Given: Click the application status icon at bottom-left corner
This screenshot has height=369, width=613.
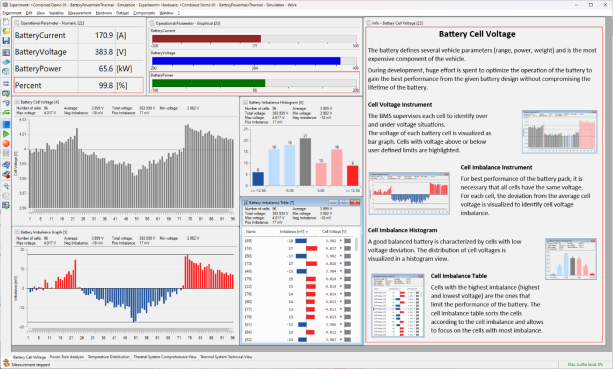Looking at the screenshot, I should pos(6,363).
